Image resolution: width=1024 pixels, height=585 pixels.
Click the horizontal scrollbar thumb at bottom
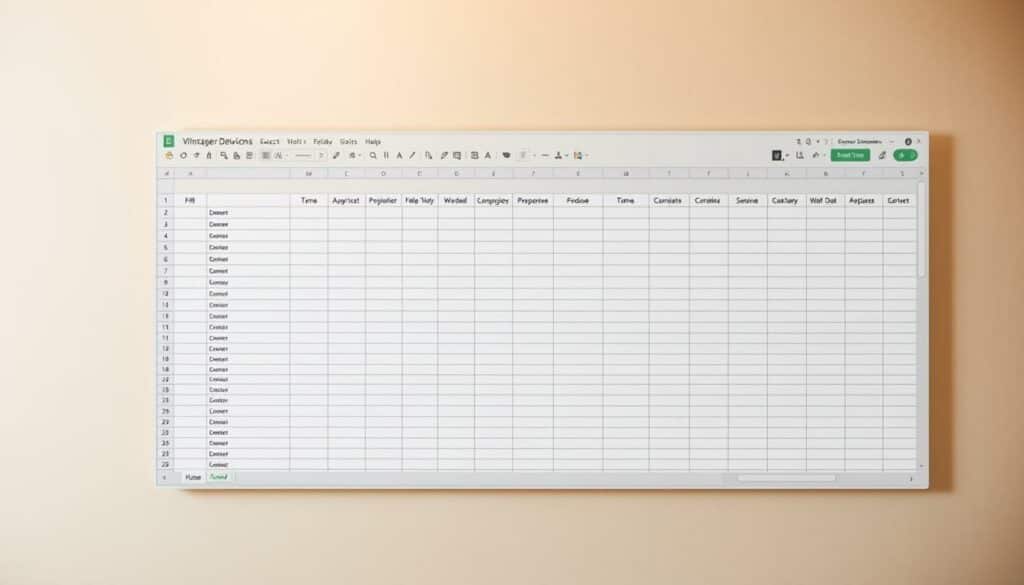(x=786, y=478)
